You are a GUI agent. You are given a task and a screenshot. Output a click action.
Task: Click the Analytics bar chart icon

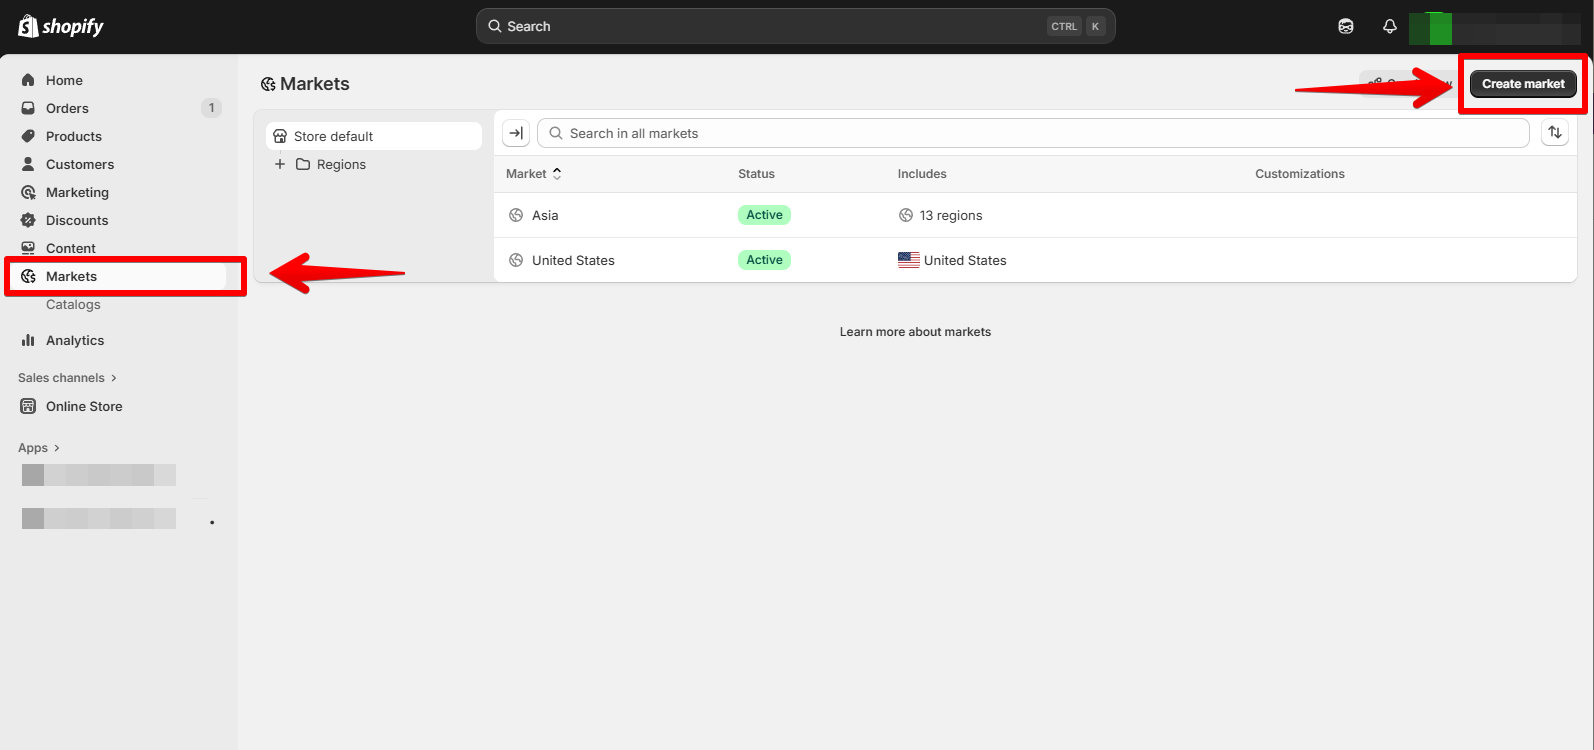[28, 340]
